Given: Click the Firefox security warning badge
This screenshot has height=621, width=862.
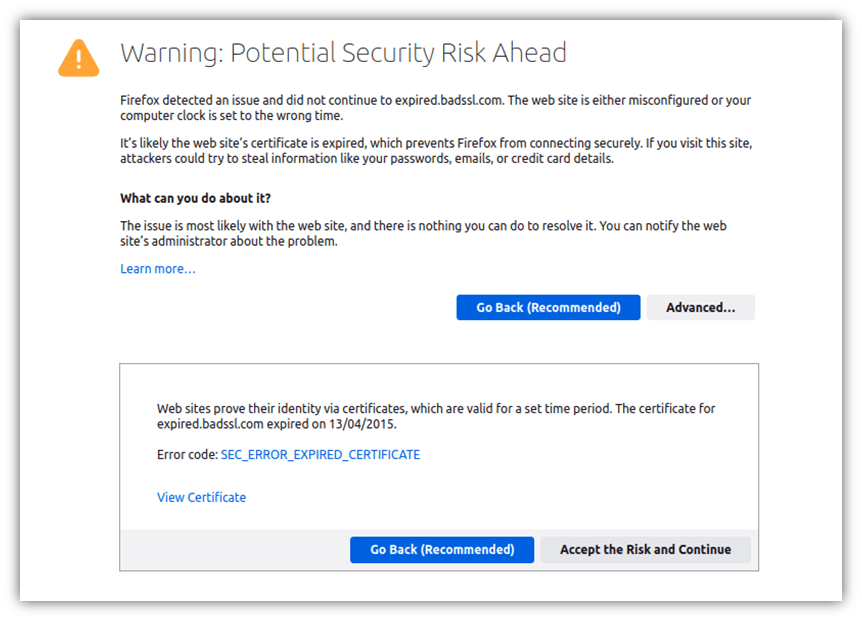Looking at the screenshot, I should [77, 57].
